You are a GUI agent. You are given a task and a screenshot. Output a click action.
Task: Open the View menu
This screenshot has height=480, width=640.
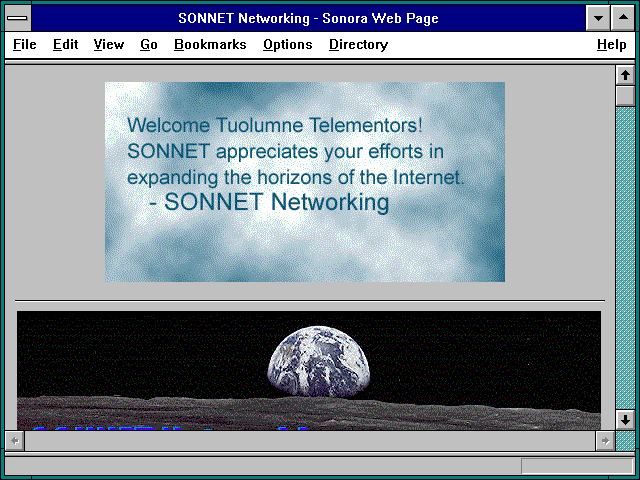click(x=109, y=44)
